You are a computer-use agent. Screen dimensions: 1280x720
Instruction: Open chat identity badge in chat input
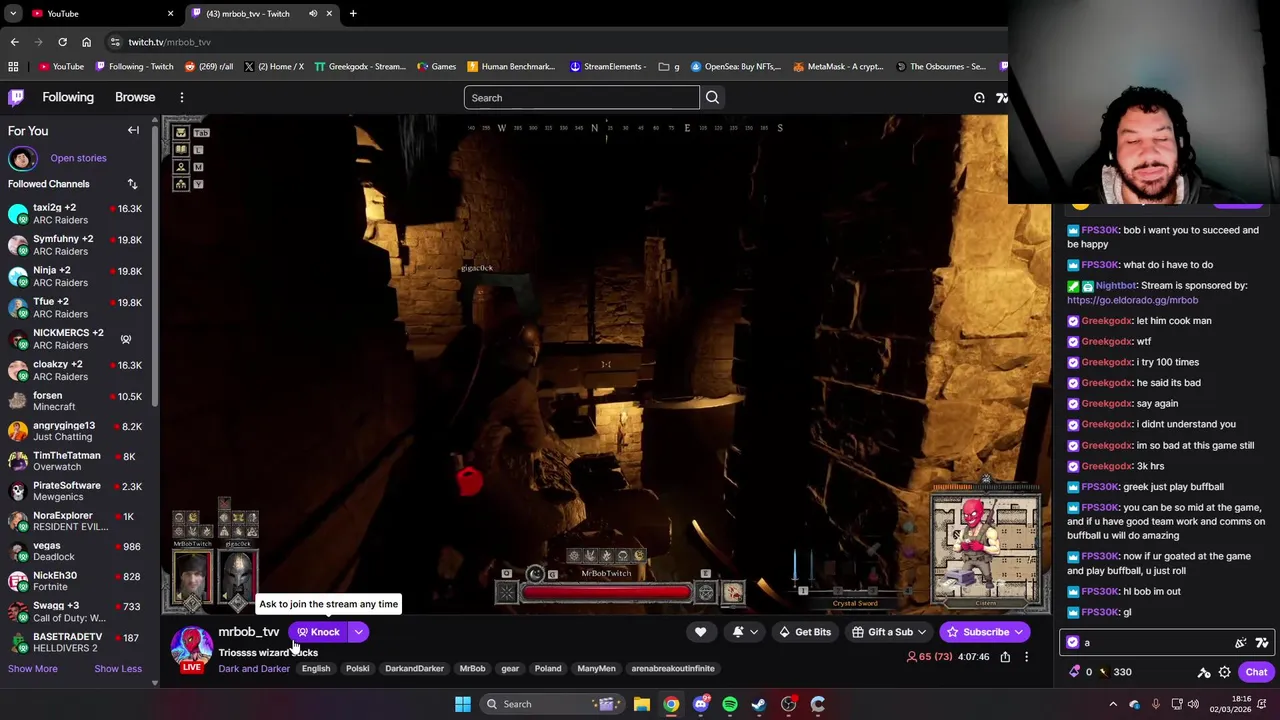(1073, 643)
